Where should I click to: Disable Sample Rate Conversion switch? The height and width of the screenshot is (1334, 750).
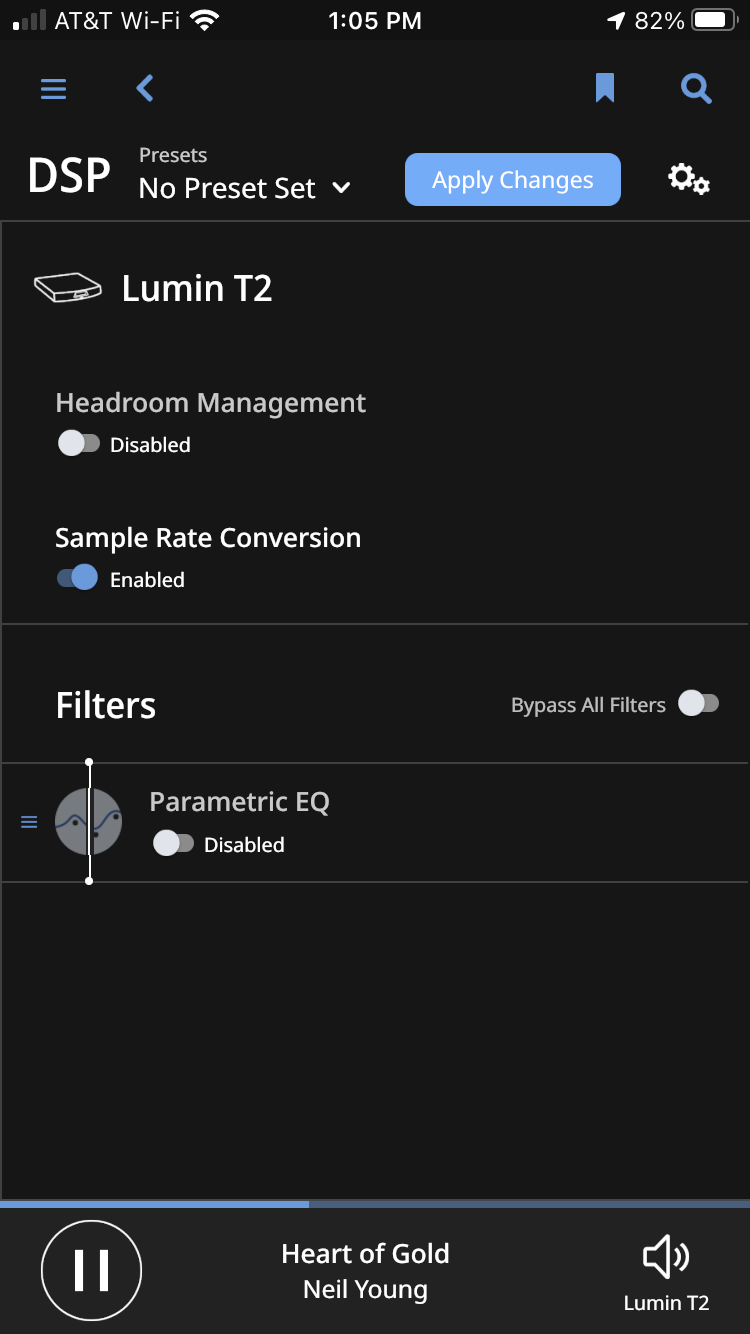tap(78, 578)
